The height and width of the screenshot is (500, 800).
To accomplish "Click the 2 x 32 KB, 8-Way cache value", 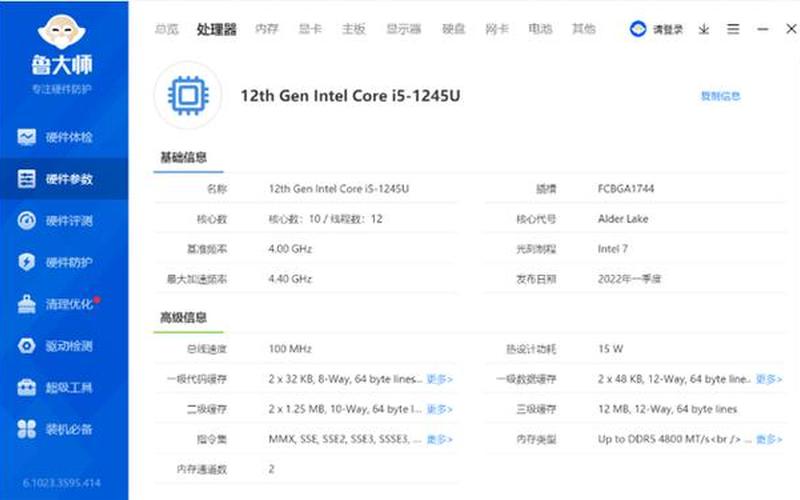I will point(345,379).
